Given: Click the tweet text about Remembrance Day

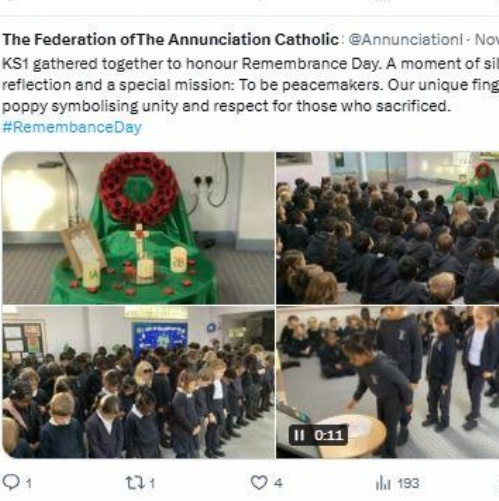Looking at the screenshot, I should (250, 85).
